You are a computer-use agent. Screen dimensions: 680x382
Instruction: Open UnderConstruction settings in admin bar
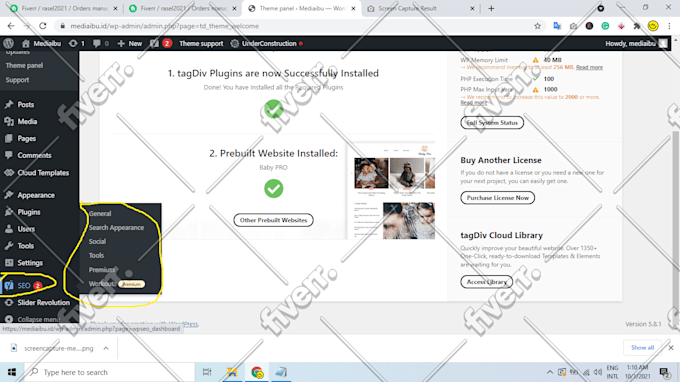[266, 43]
